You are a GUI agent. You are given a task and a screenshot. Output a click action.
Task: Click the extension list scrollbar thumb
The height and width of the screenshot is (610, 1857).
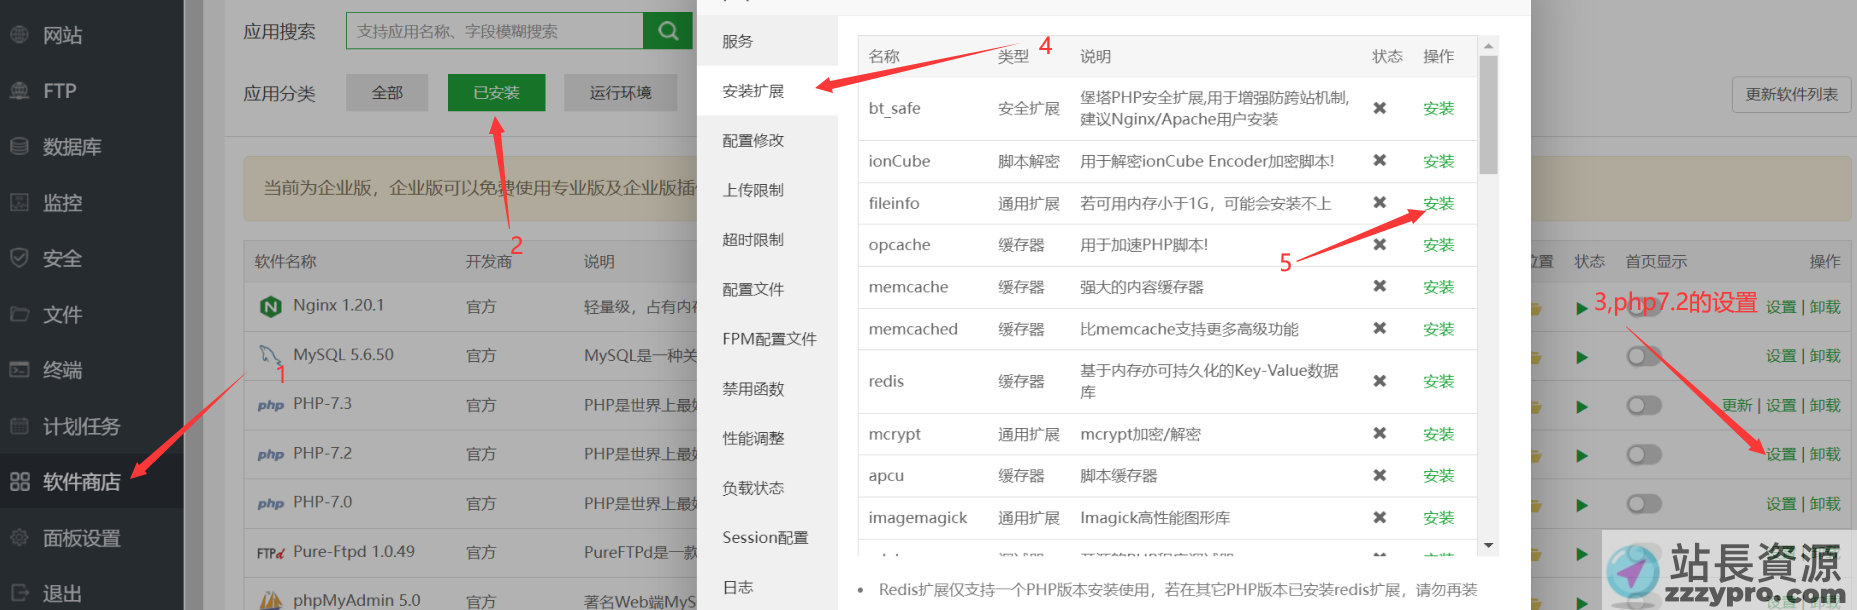[1488, 115]
